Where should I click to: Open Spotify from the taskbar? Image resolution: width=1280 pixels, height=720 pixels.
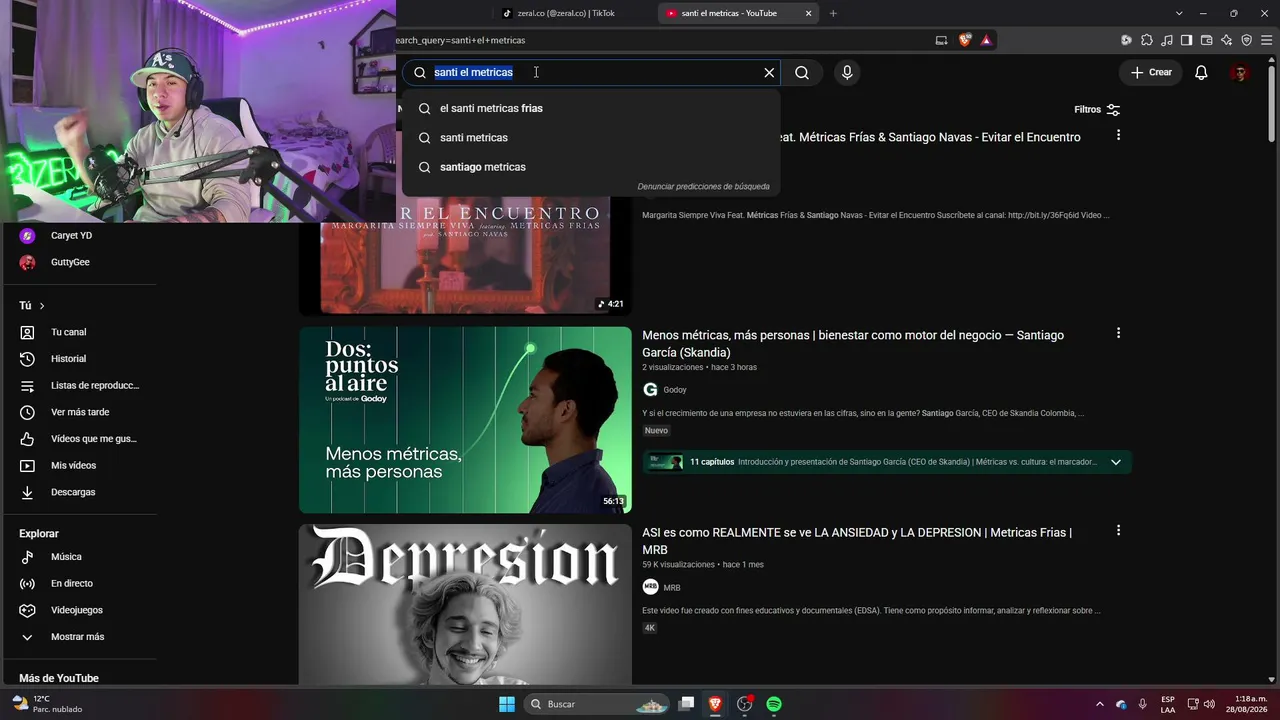[x=774, y=704]
